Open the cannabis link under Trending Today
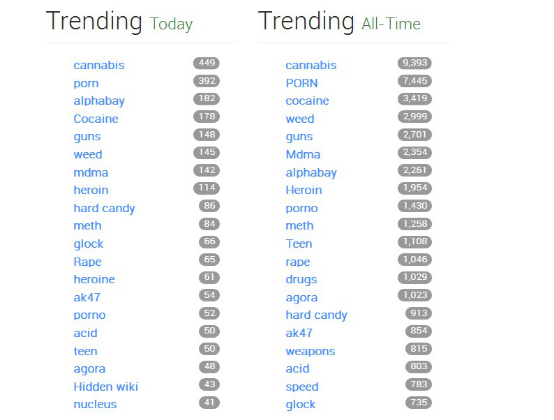 pos(99,65)
